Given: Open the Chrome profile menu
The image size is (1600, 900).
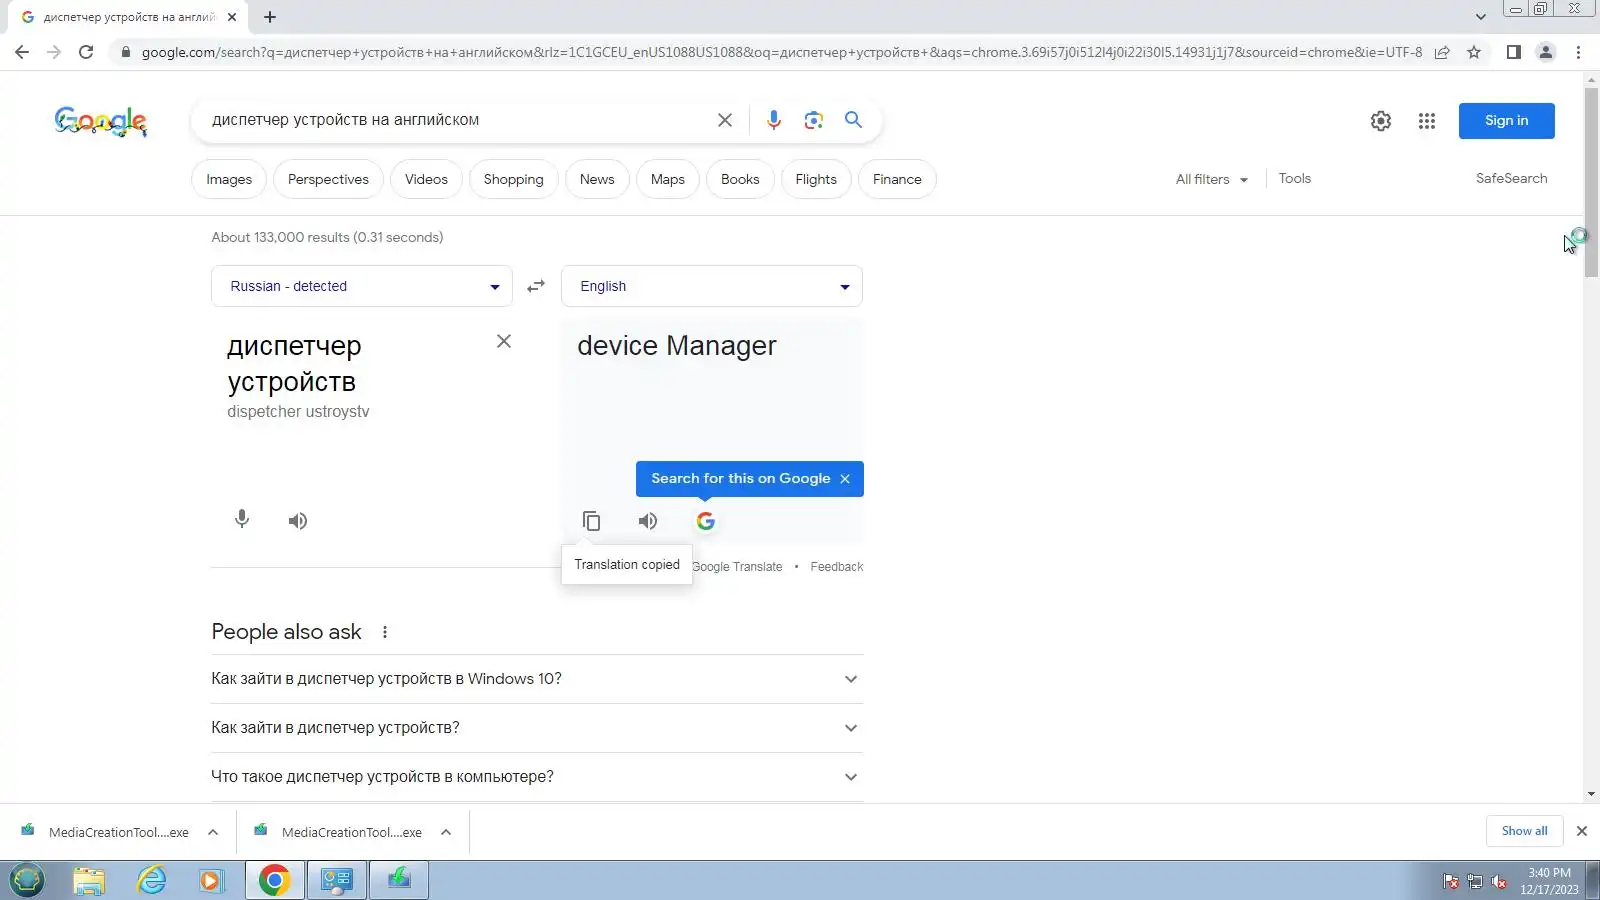Looking at the screenshot, I should click(1546, 52).
